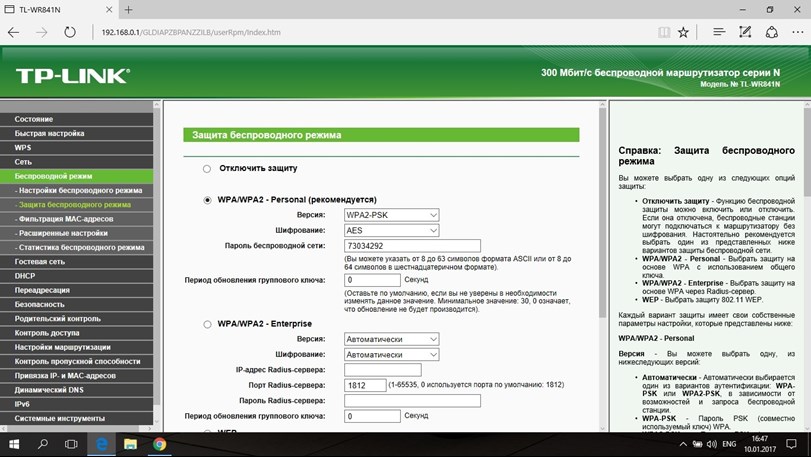Open Гостевая сеть menu item
The image size is (811, 457).
pos(77,262)
